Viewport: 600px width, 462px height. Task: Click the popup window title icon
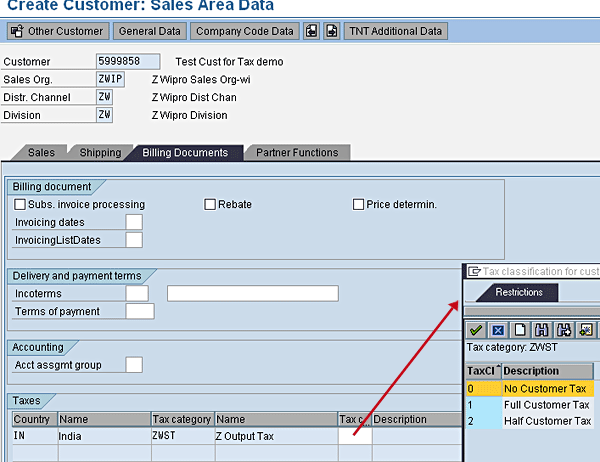475,271
